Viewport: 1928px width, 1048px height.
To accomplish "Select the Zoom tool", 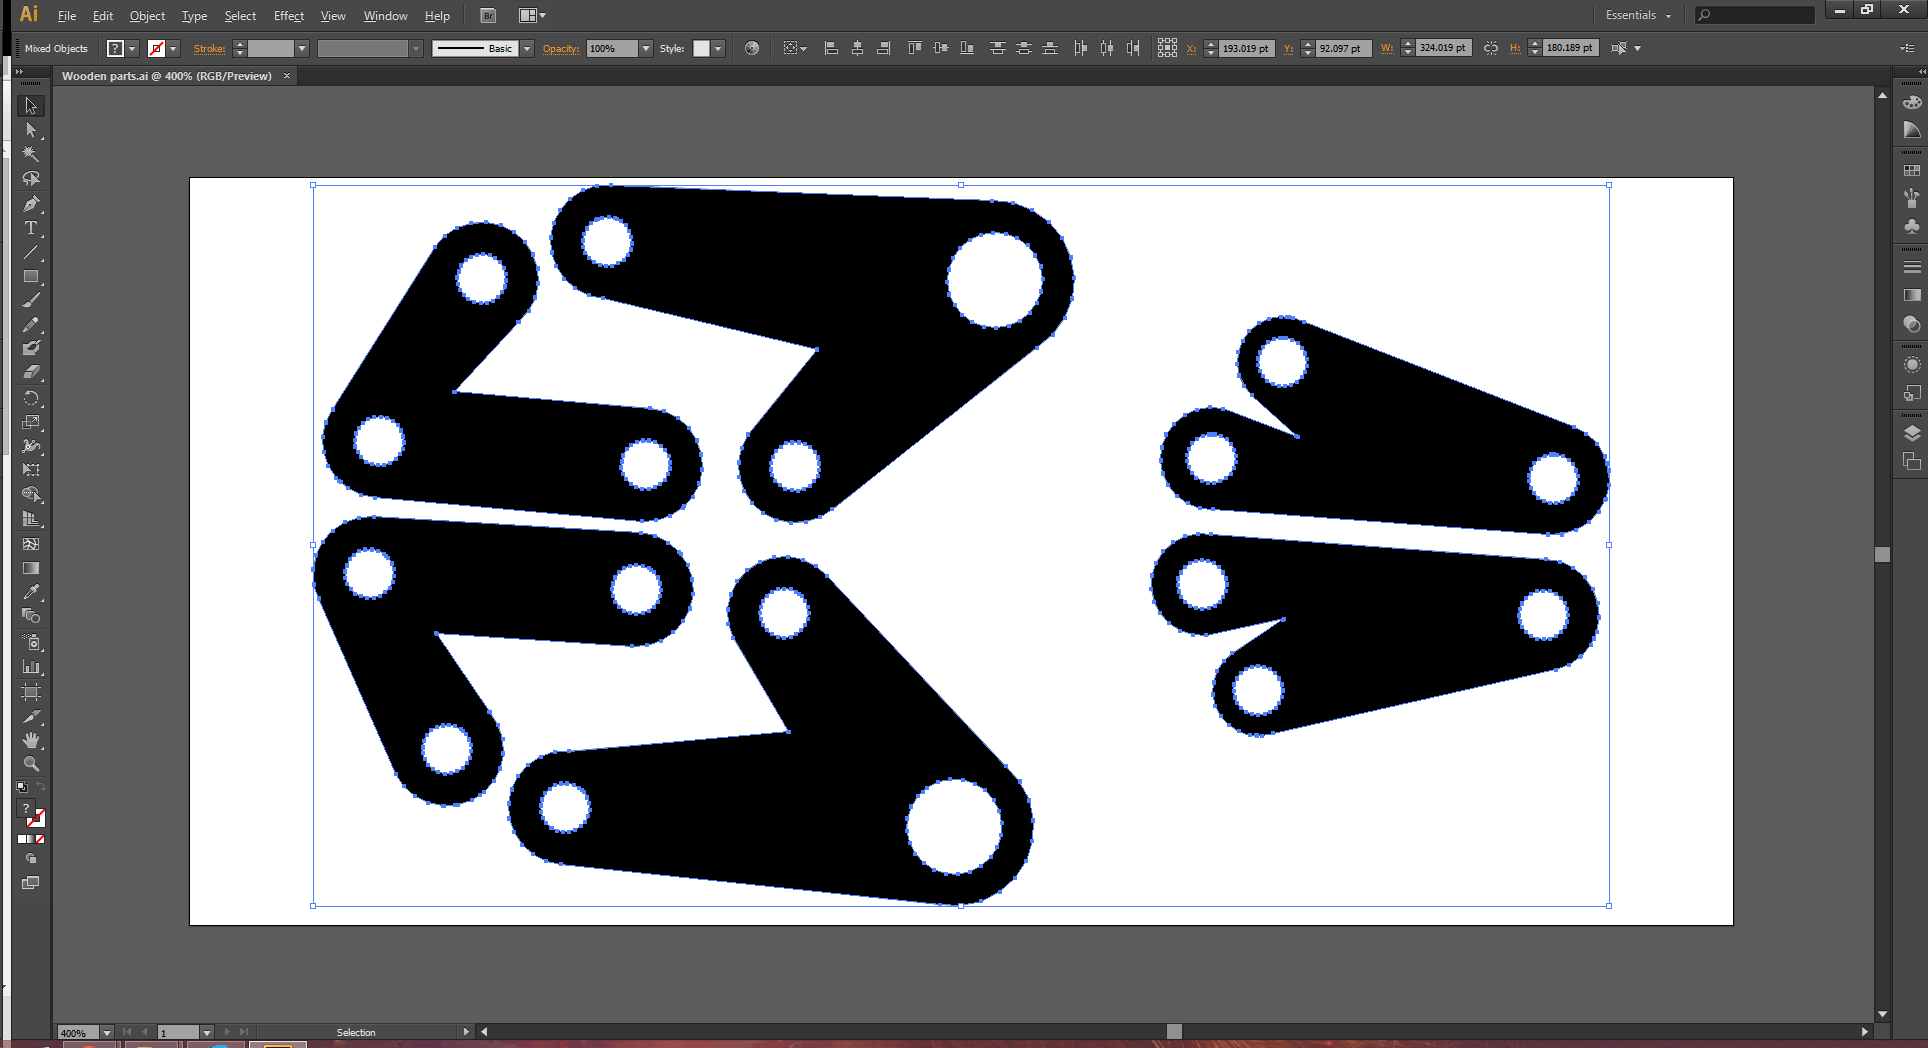I will [31, 764].
